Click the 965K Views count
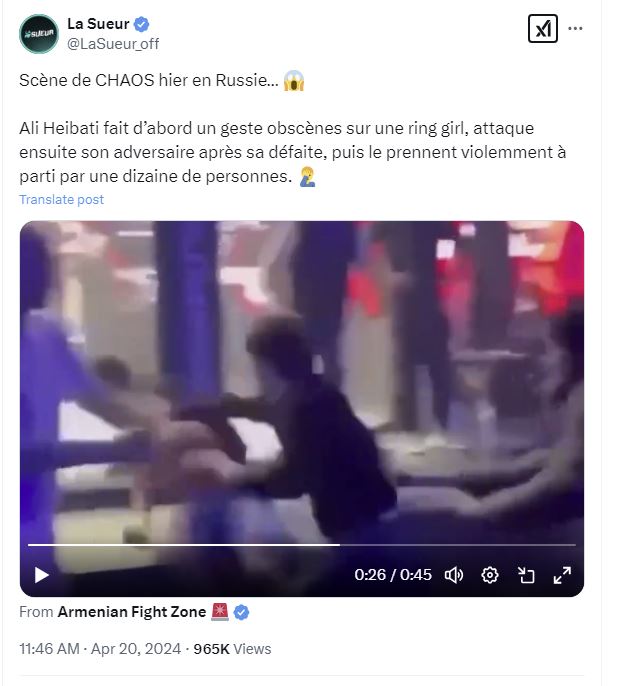The image size is (618, 686). tap(232, 648)
